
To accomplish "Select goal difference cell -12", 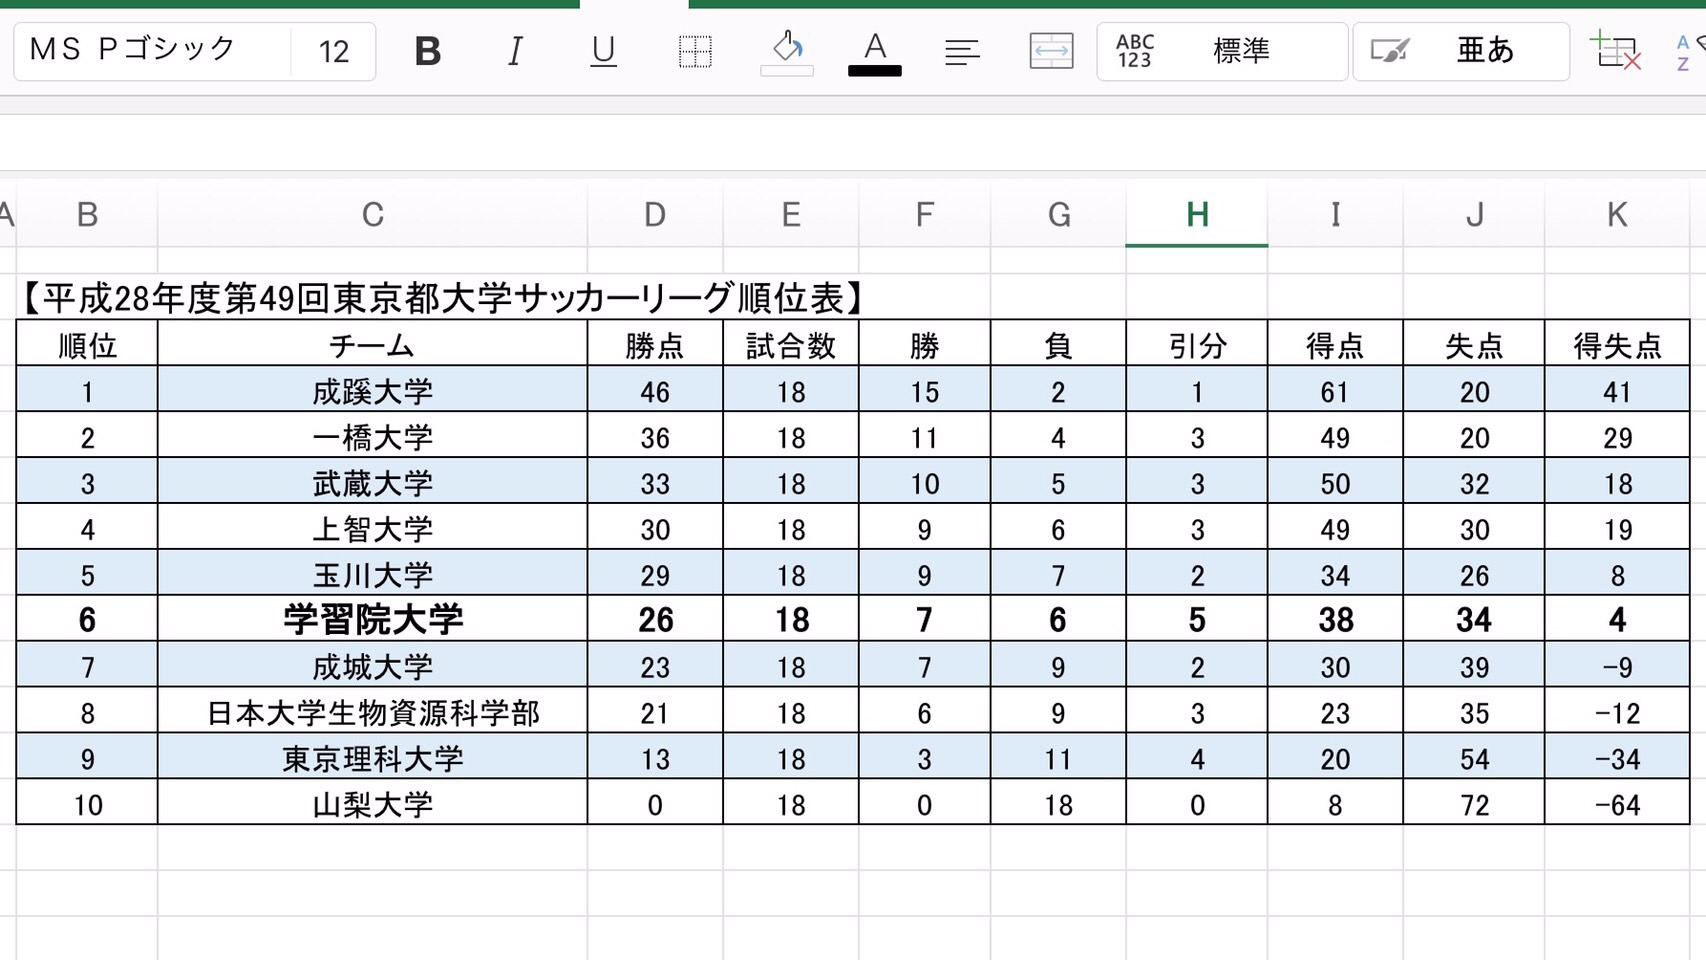I will click(x=1617, y=712).
